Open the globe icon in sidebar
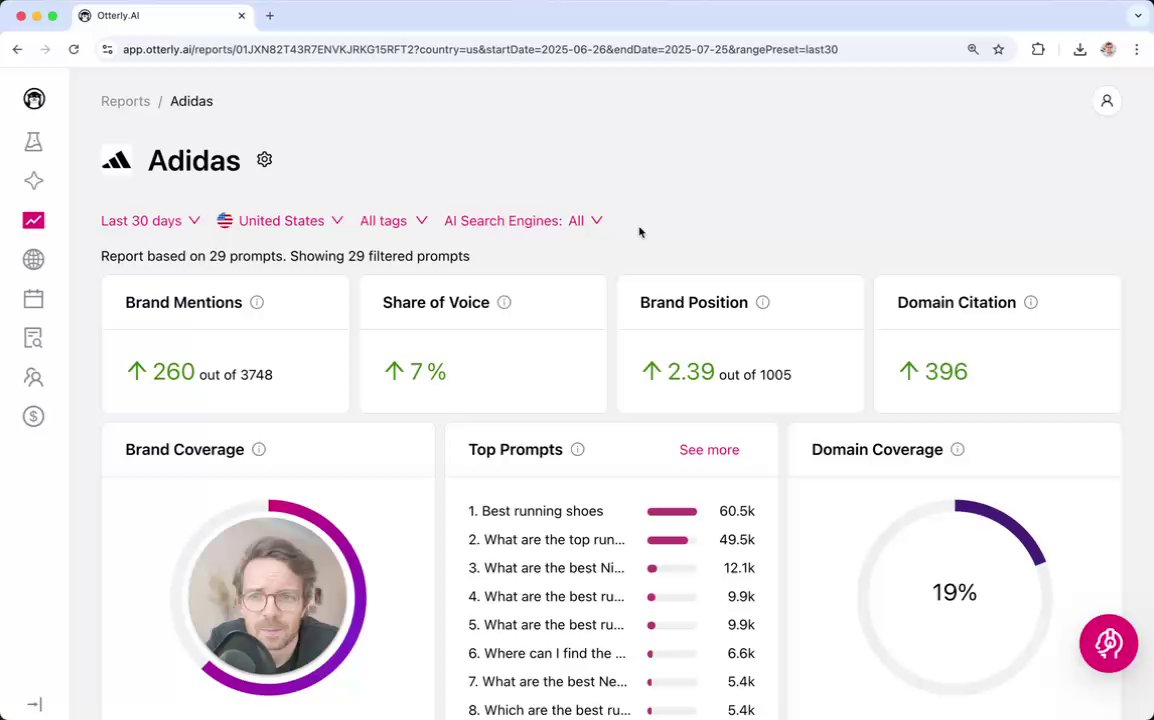This screenshot has height=720, width=1154. pos(34,259)
